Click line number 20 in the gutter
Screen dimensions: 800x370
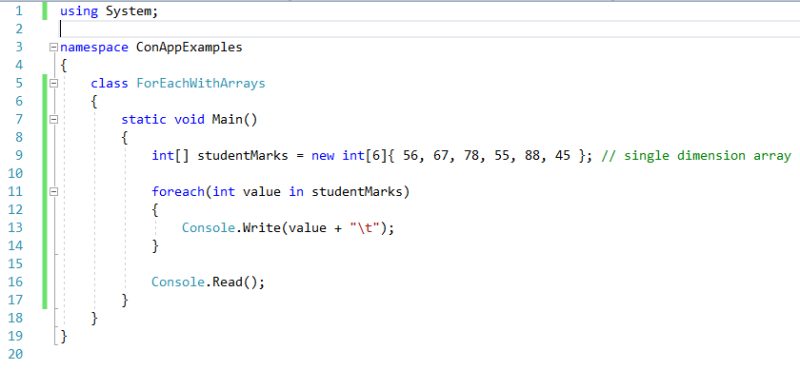click(15, 354)
